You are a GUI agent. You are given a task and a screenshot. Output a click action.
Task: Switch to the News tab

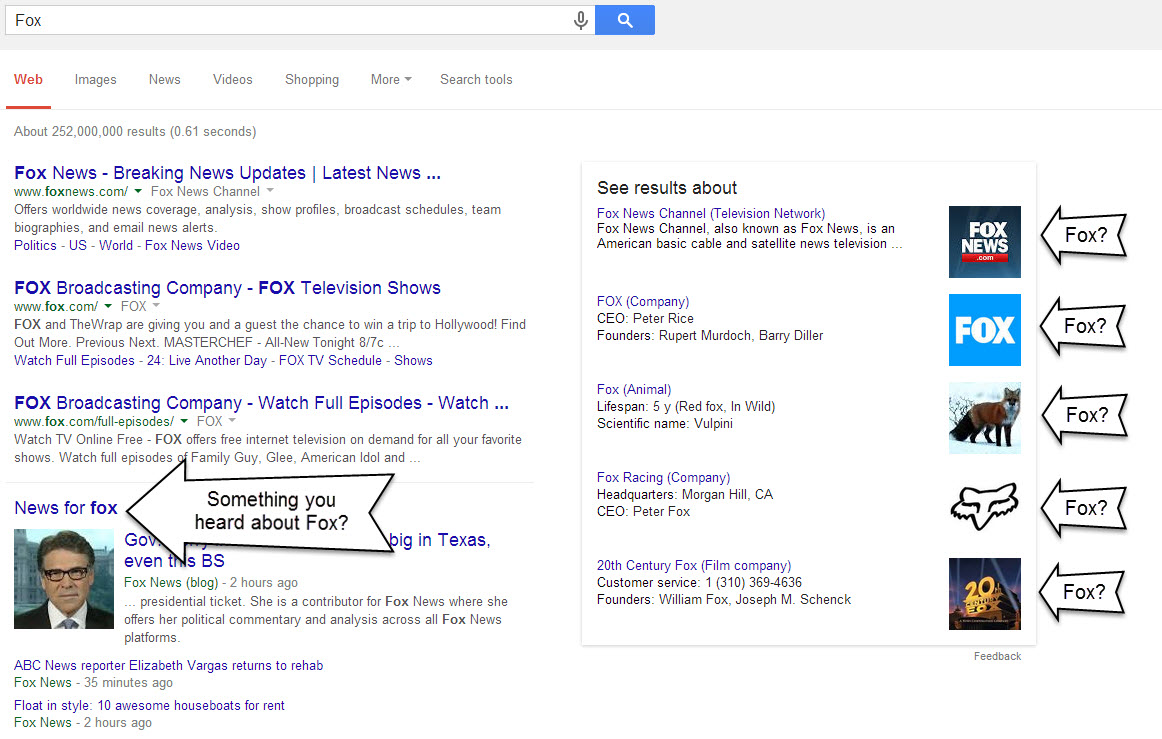[165, 79]
